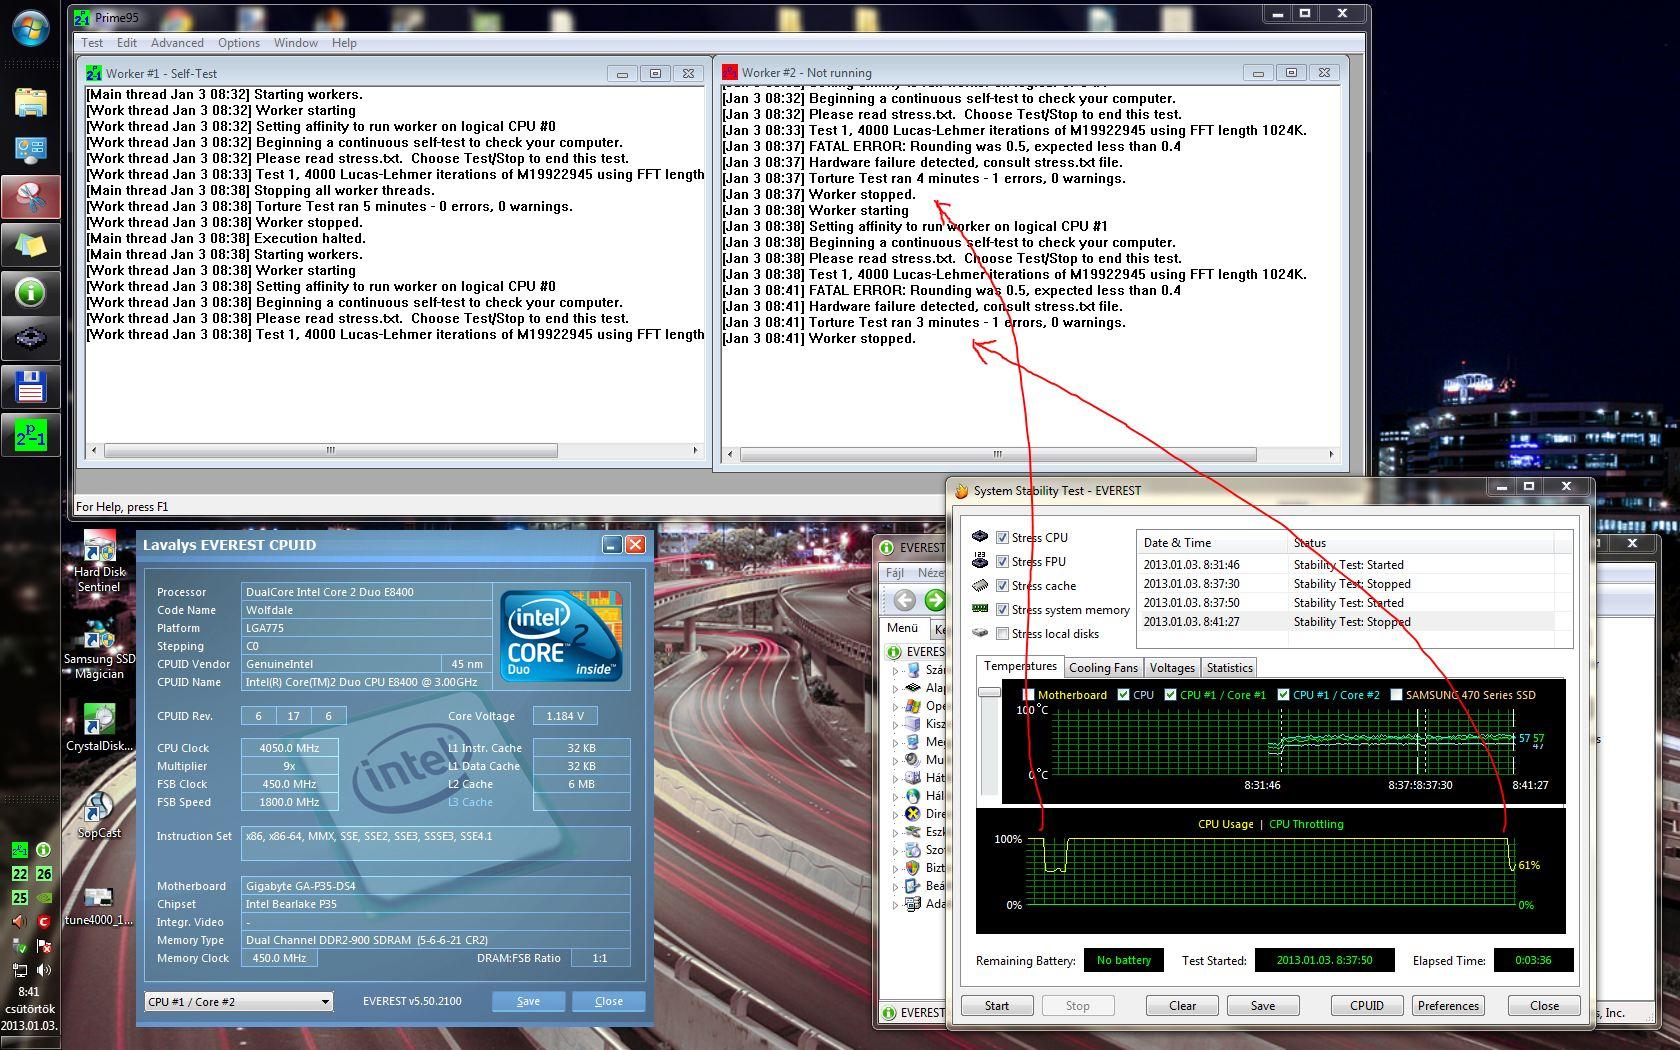Open the Snipping Tool taskbar icon
Viewport: 1680px width, 1050px height.
30,197
